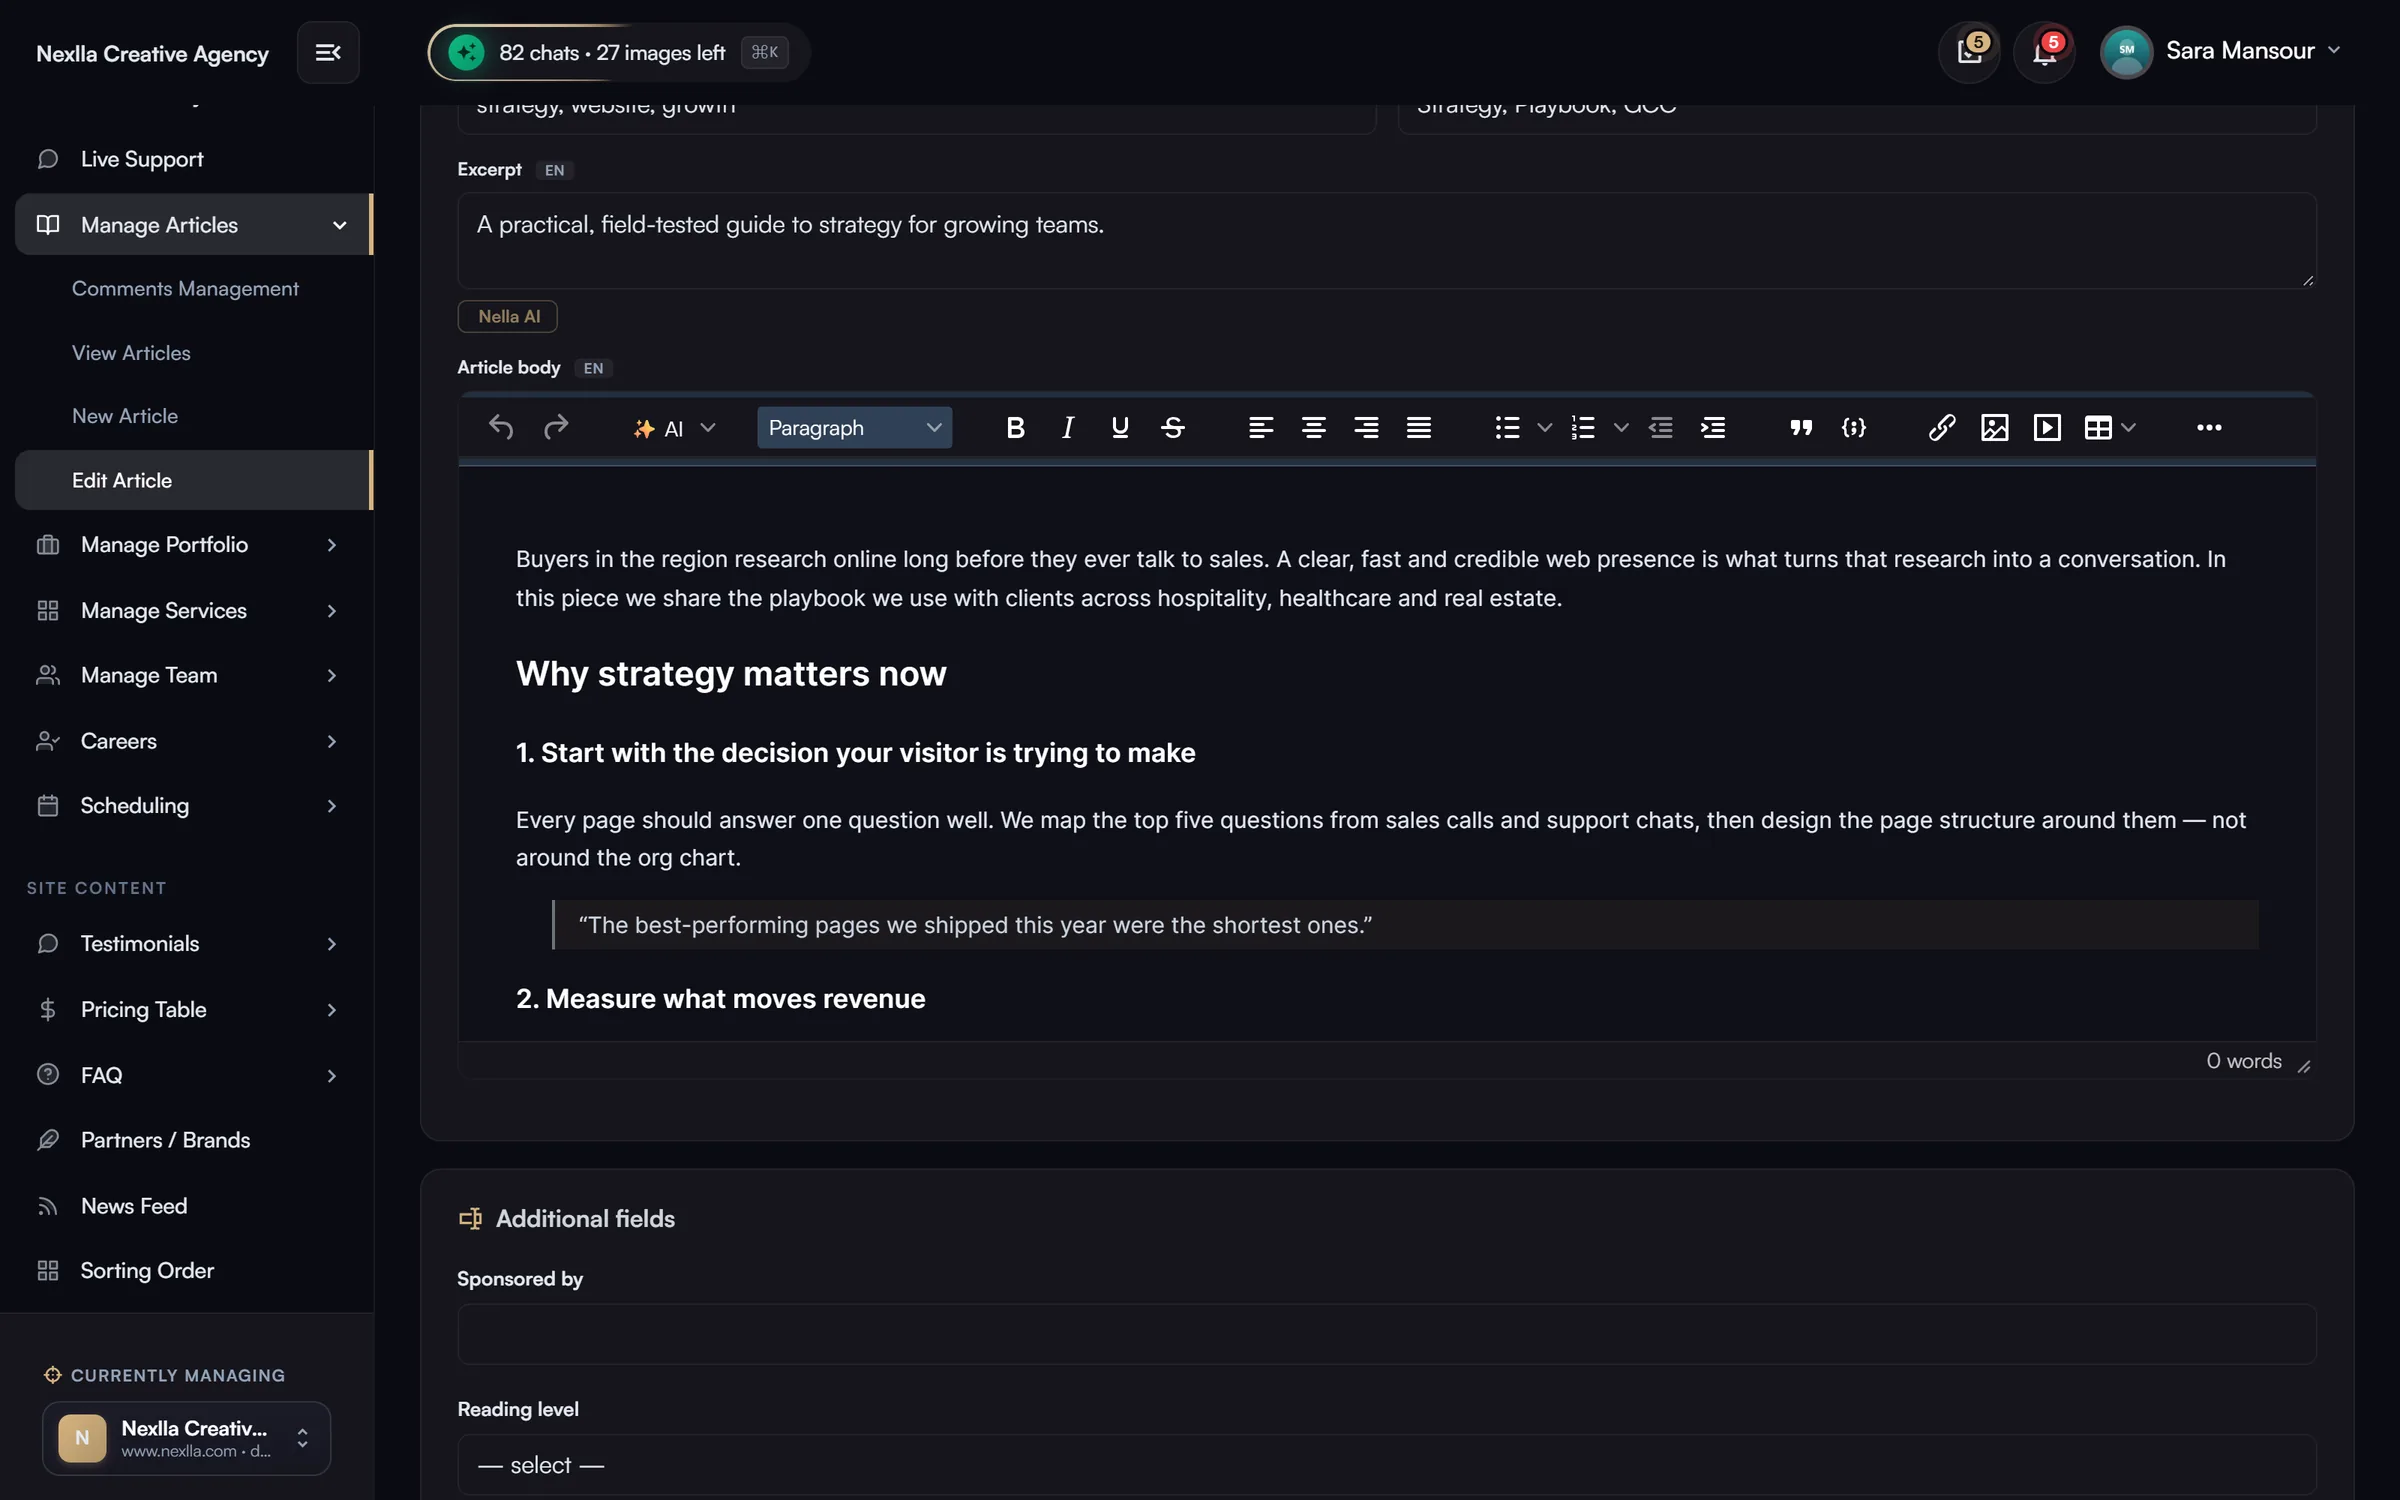Increase indent of paragraph
The height and width of the screenshot is (1500, 2400).
click(1713, 428)
